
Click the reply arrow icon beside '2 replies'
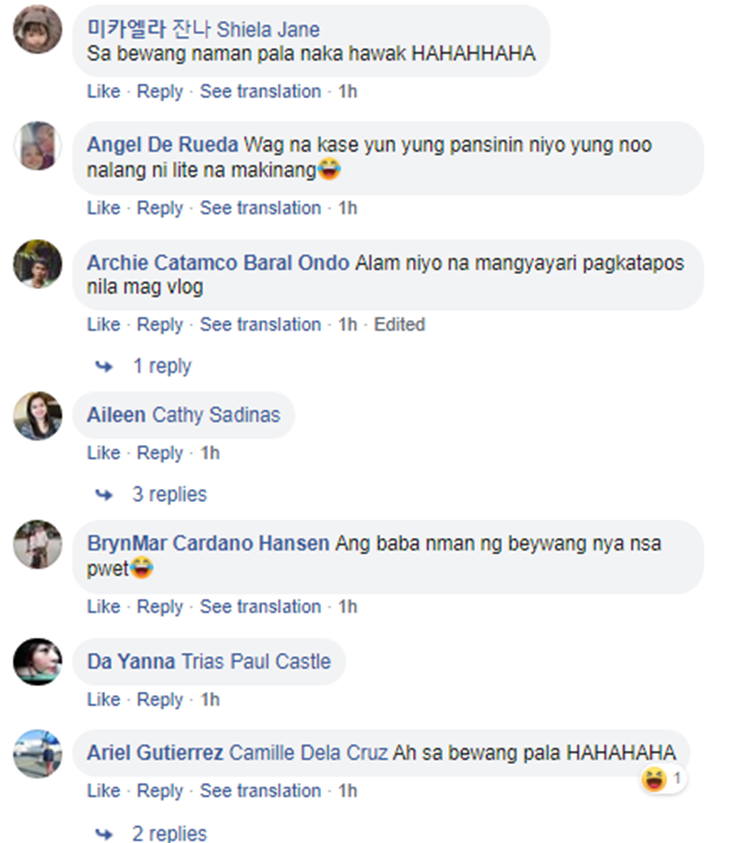(x=104, y=834)
